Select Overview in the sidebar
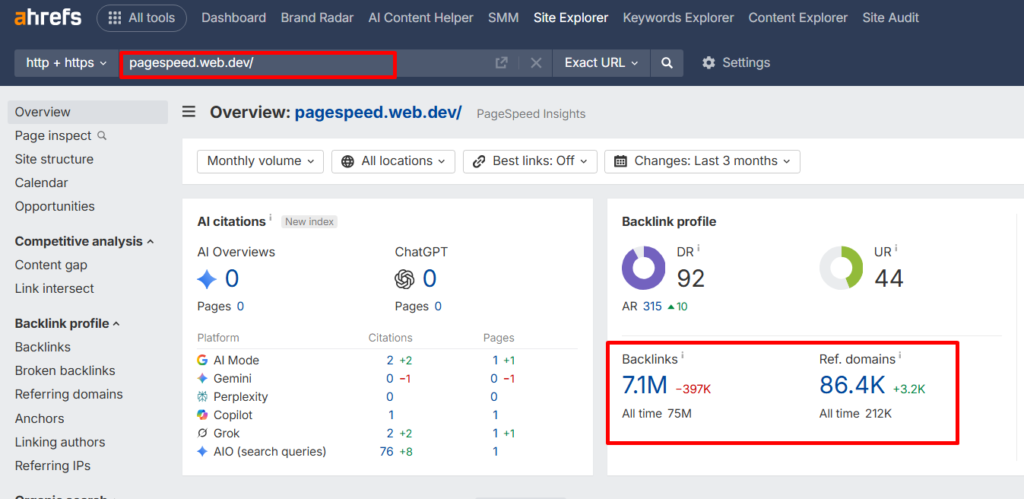 (x=88, y=112)
